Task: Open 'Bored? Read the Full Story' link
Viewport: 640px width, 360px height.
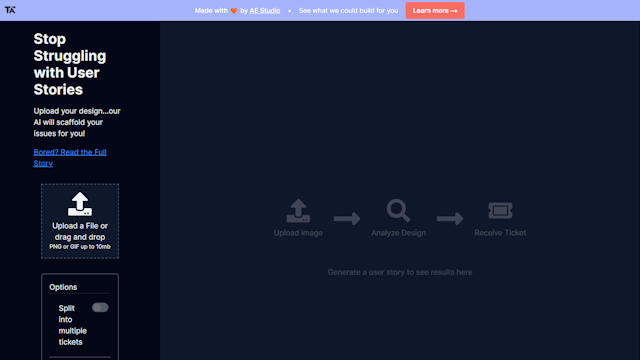Action: point(70,158)
